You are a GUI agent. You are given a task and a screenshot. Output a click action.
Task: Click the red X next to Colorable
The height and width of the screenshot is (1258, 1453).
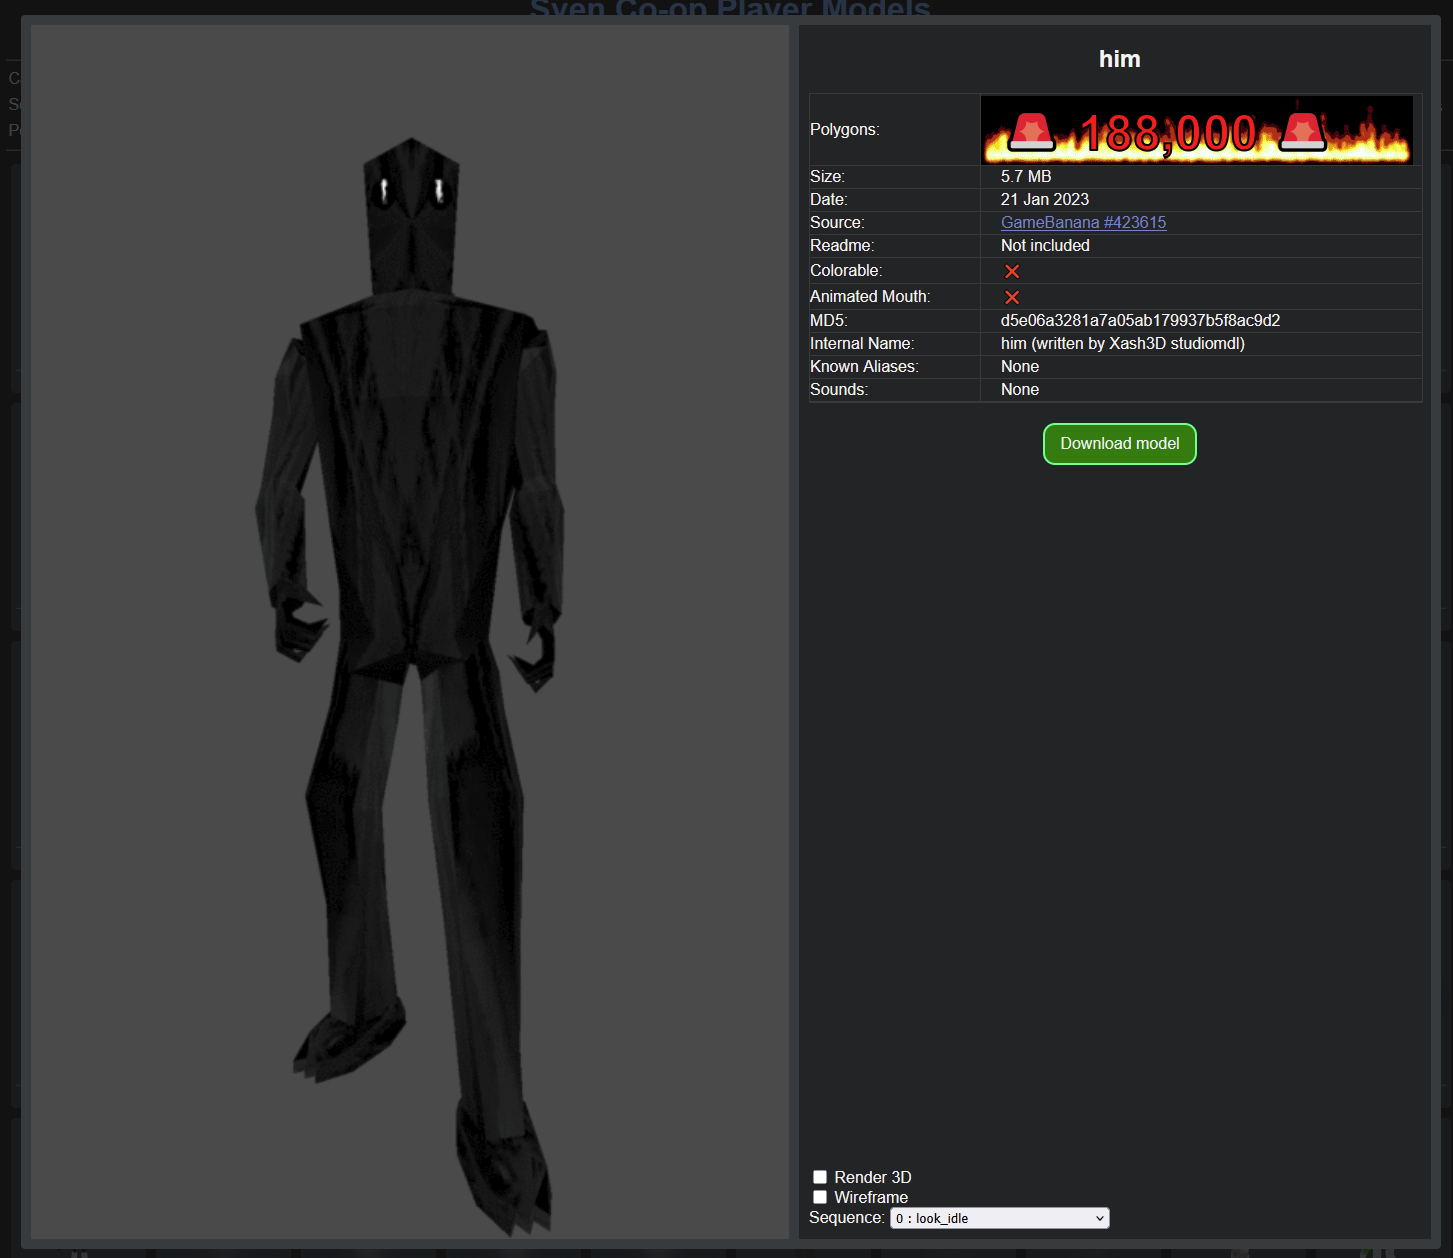(x=1012, y=271)
